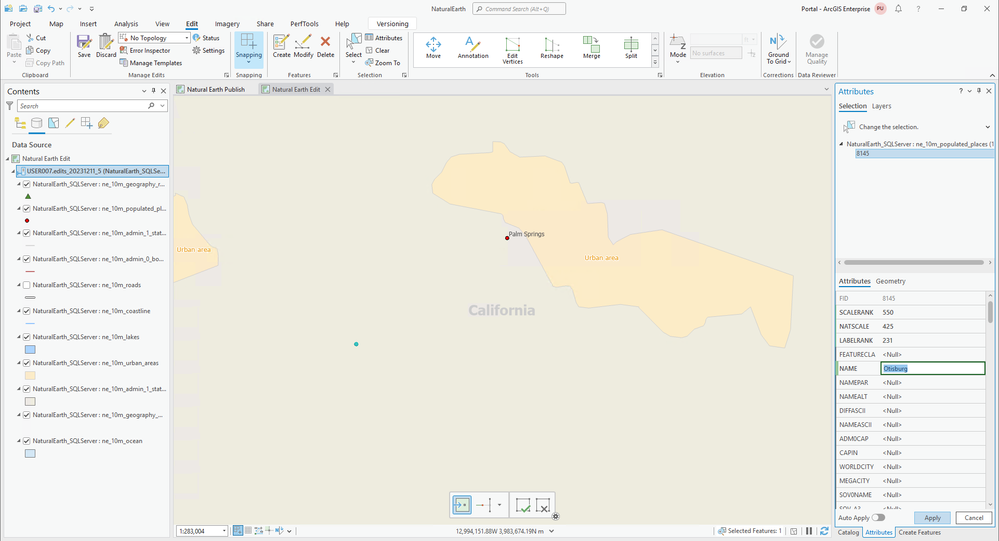Switch Contents to List By Drawing Order
Viewport: 999px width, 541px height.
[20, 123]
